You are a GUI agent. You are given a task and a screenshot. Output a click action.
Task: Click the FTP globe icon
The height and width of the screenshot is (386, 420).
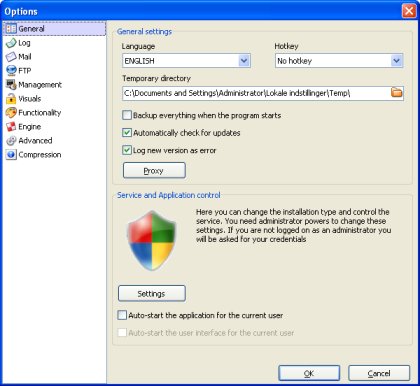pos(11,71)
